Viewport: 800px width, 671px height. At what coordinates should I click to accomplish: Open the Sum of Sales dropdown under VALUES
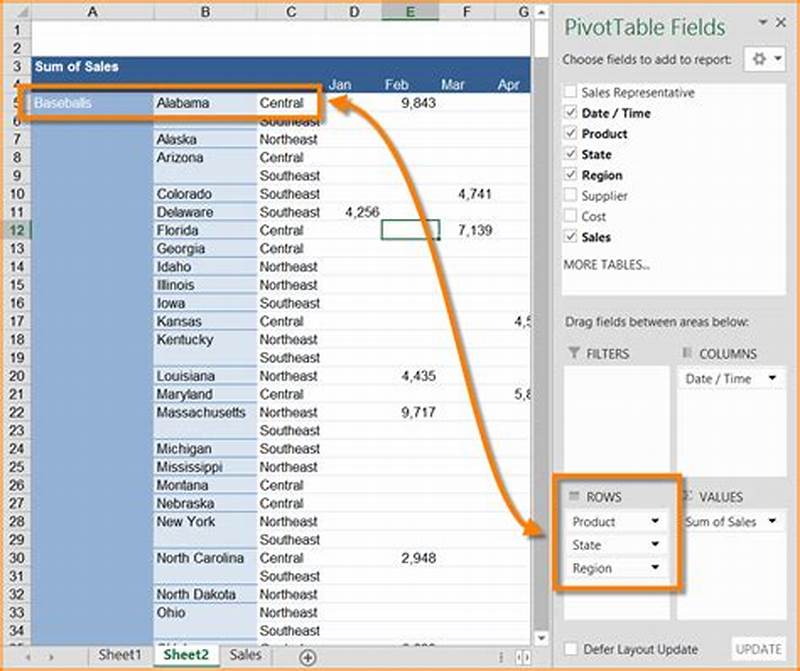coord(772,522)
